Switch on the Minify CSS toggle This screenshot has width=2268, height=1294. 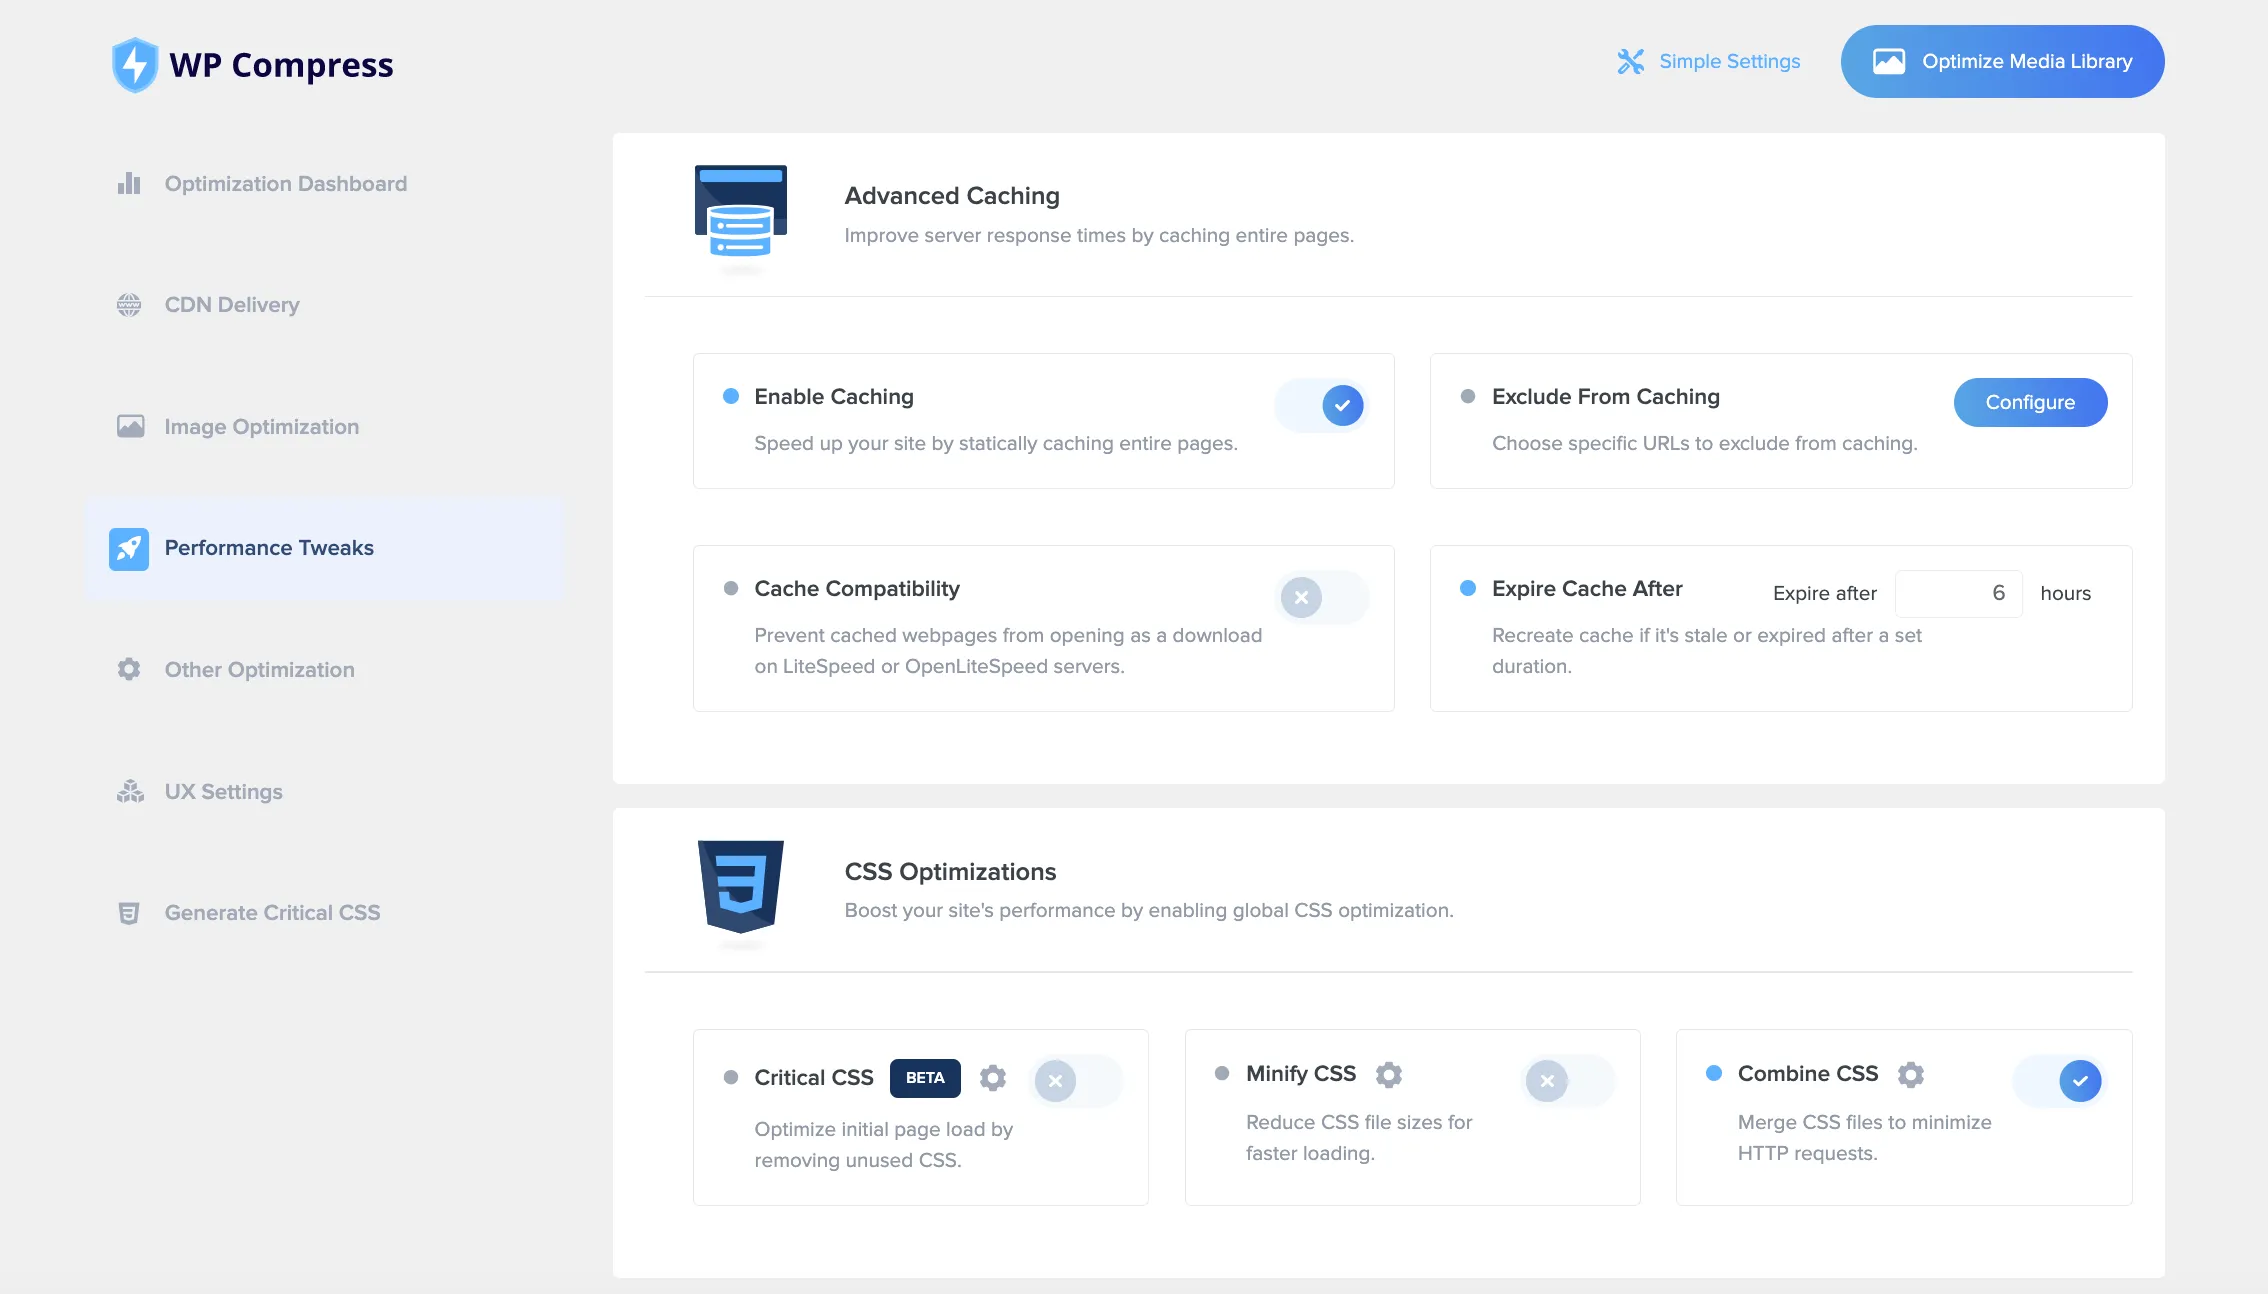pyautogui.click(x=1568, y=1081)
